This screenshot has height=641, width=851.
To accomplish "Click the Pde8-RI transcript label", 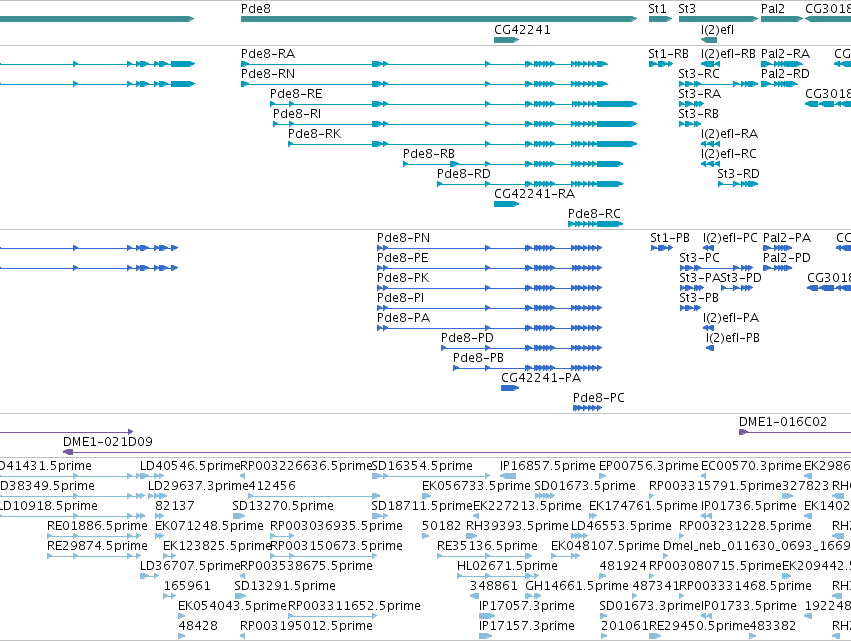I will click(297, 114).
